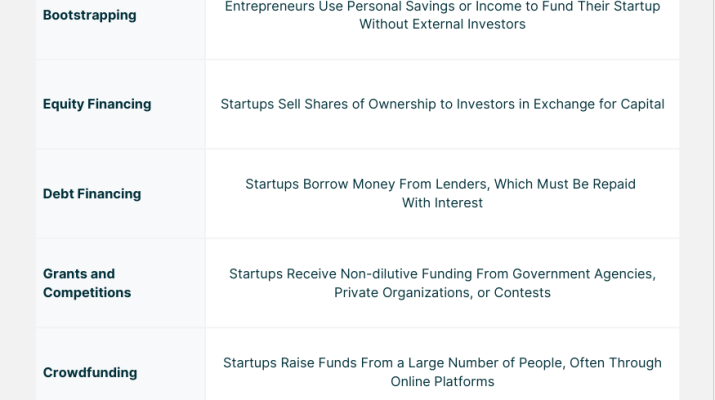Click the 'Without External Investors' text line
This screenshot has height=400, width=715.
click(442, 24)
